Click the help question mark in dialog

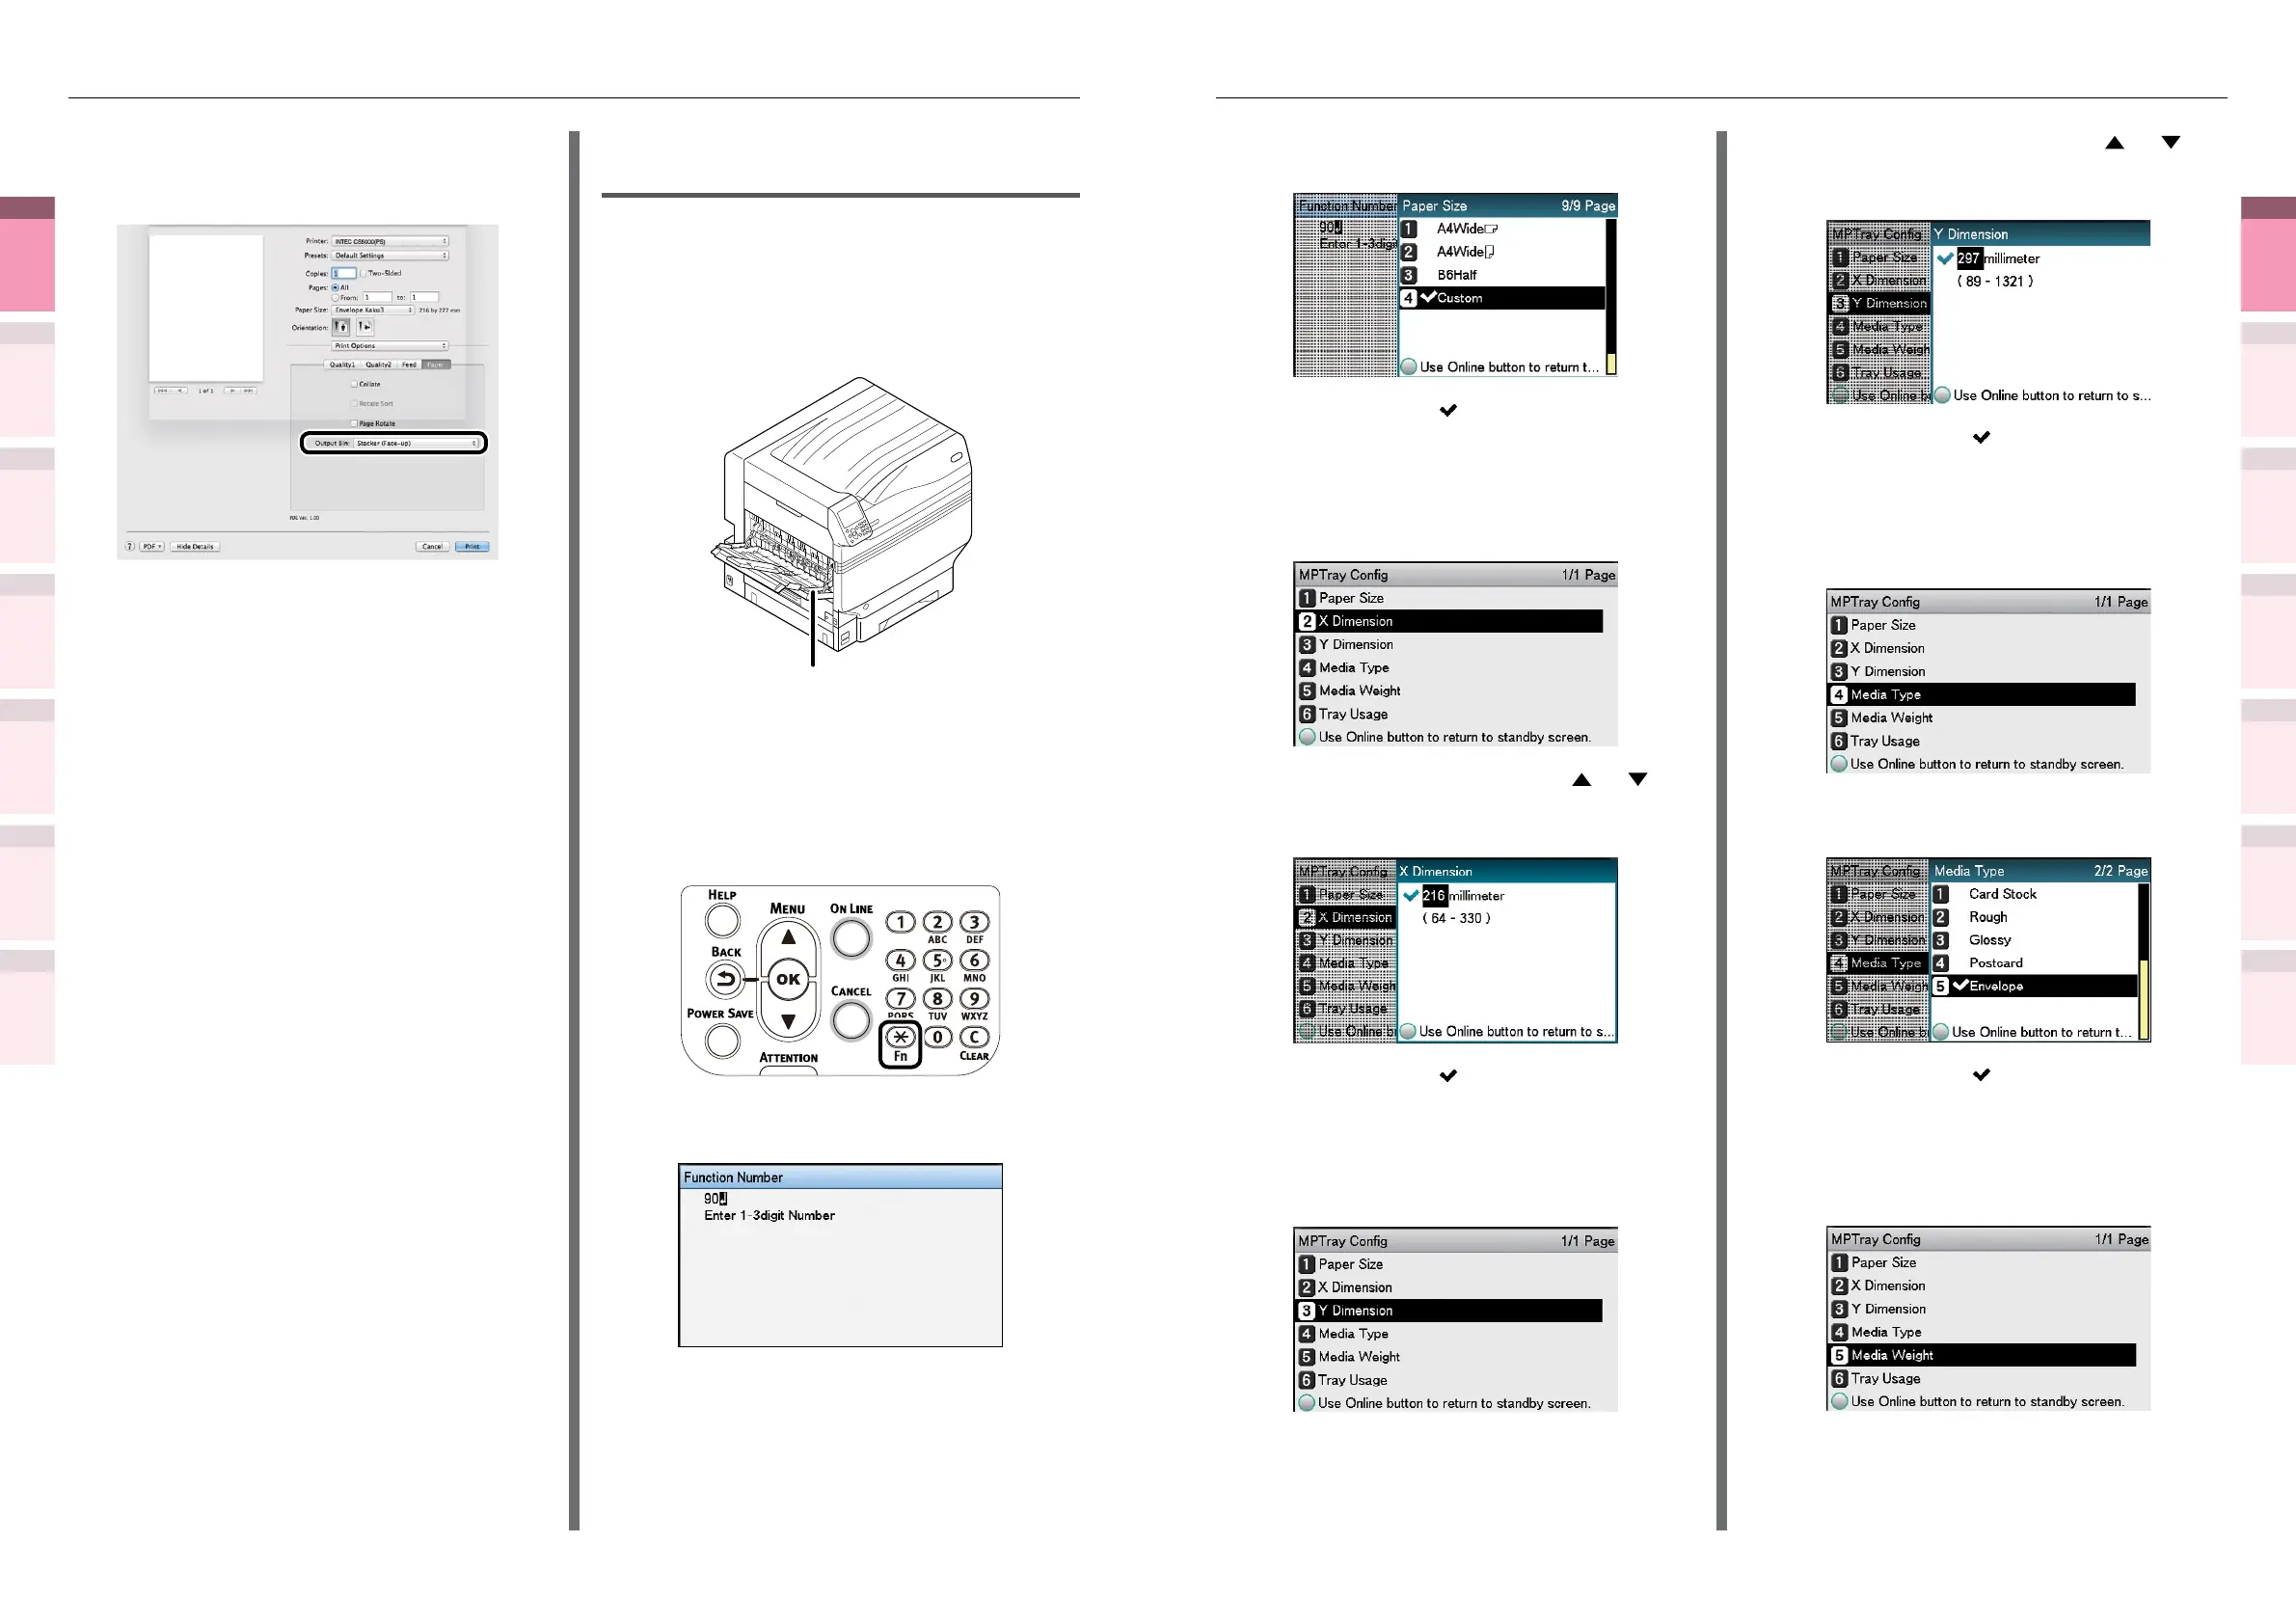pos(129,547)
